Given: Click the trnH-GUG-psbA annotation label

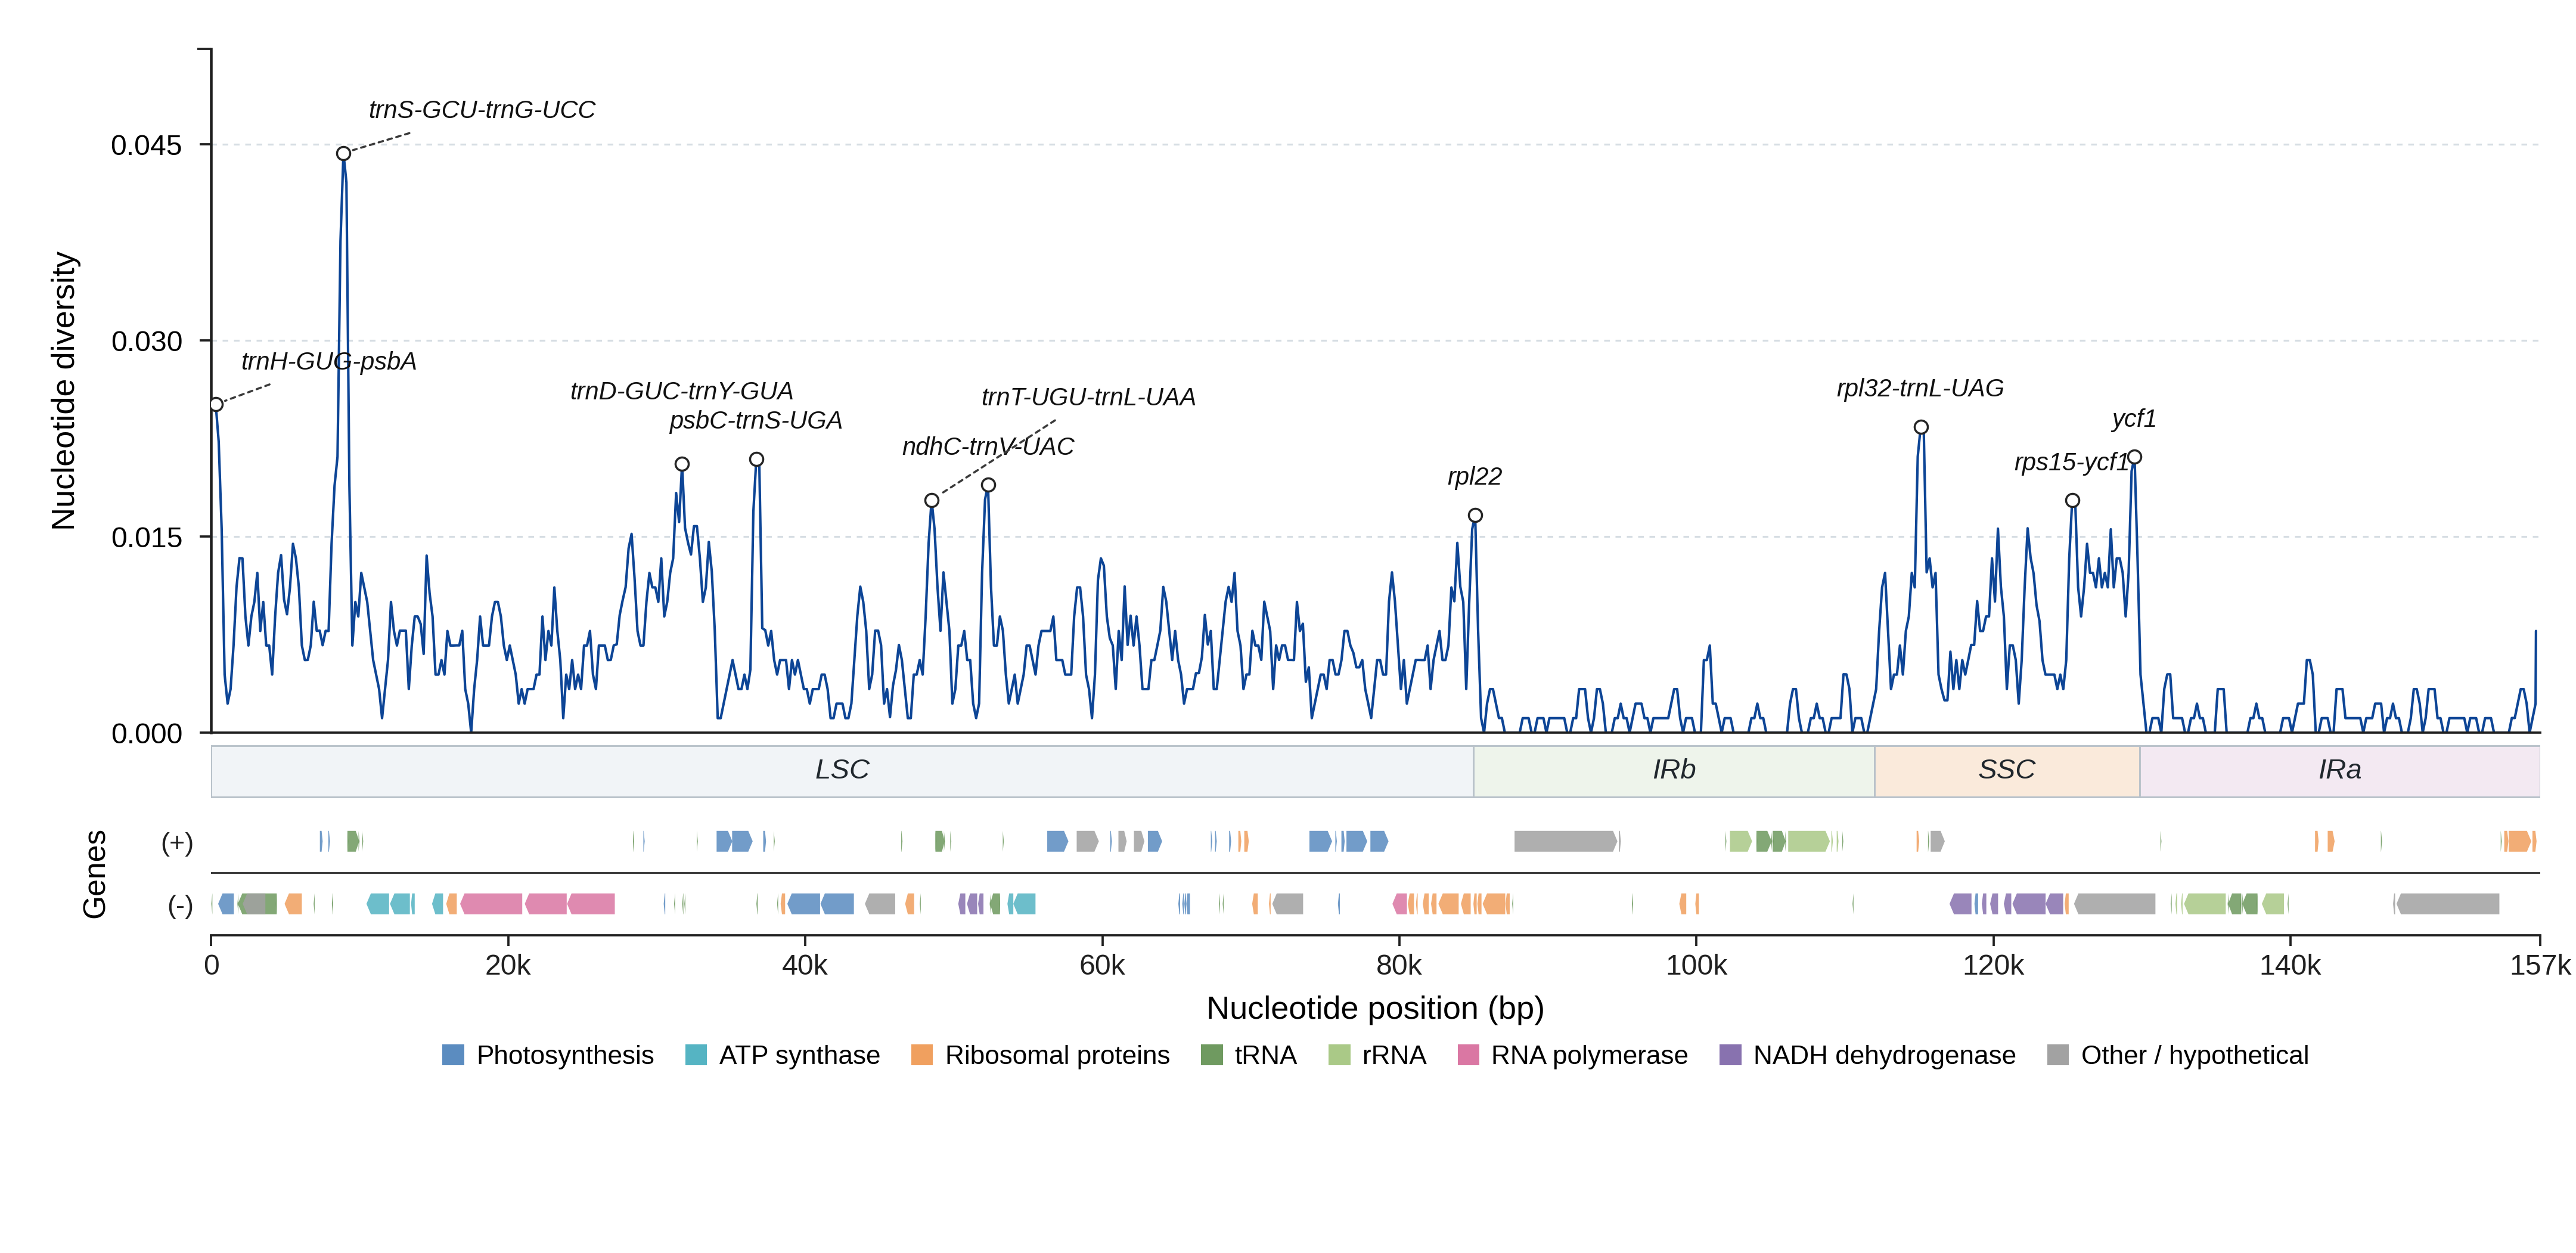Looking at the screenshot, I should coord(329,361).
